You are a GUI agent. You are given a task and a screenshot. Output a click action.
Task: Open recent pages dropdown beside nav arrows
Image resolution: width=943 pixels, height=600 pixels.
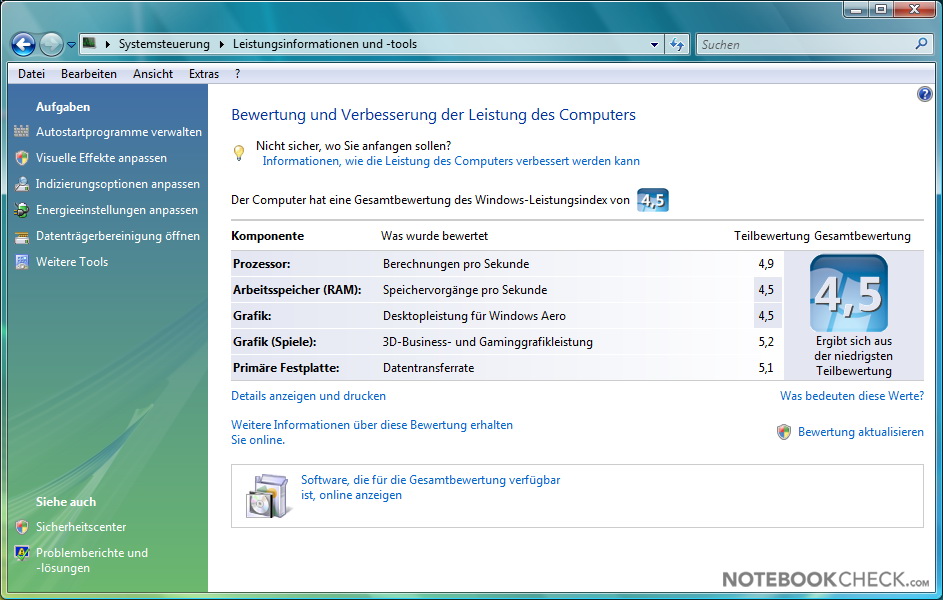point(71,44)
